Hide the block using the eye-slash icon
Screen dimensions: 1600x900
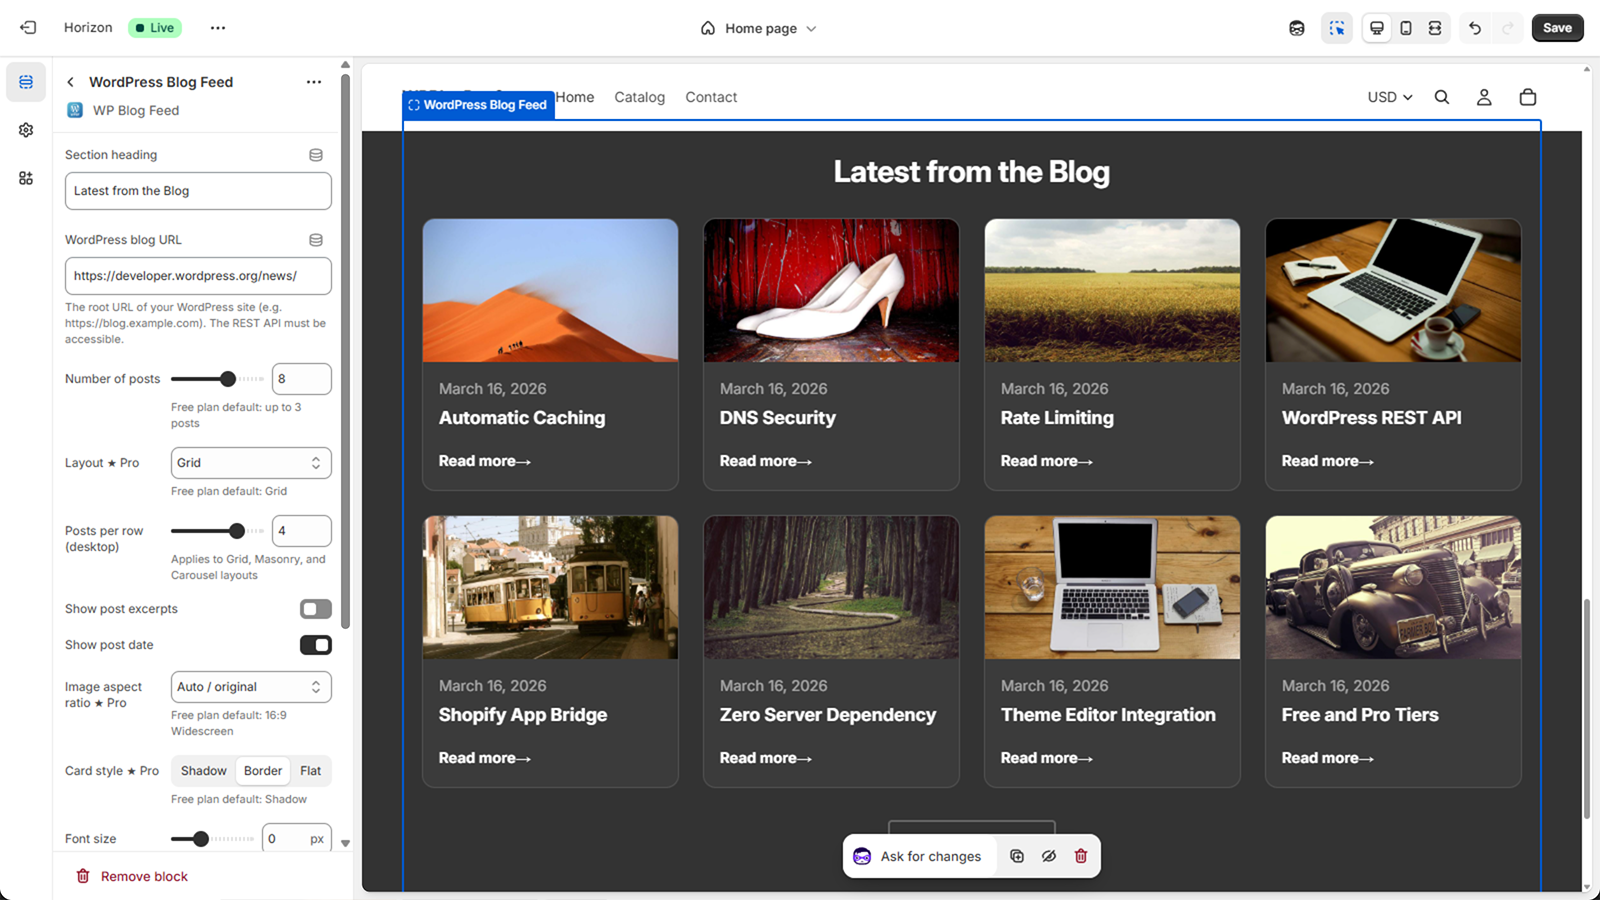pos(1048,856)
